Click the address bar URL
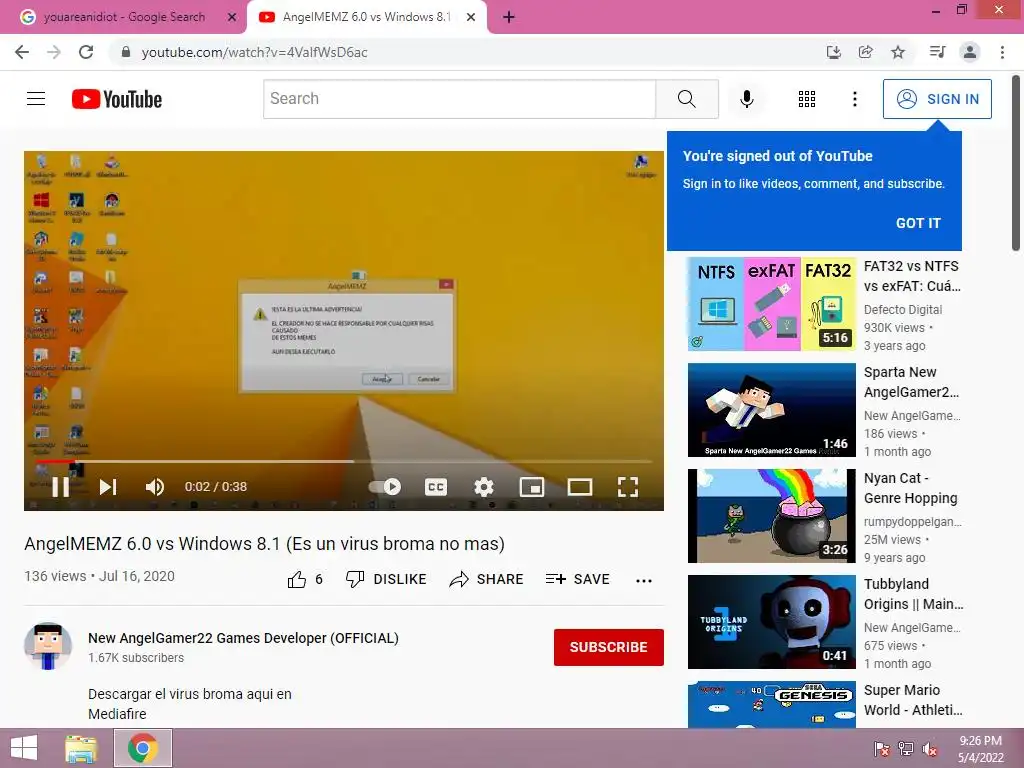The width and height of the screenshot is (1024, 768). (255, 52)
